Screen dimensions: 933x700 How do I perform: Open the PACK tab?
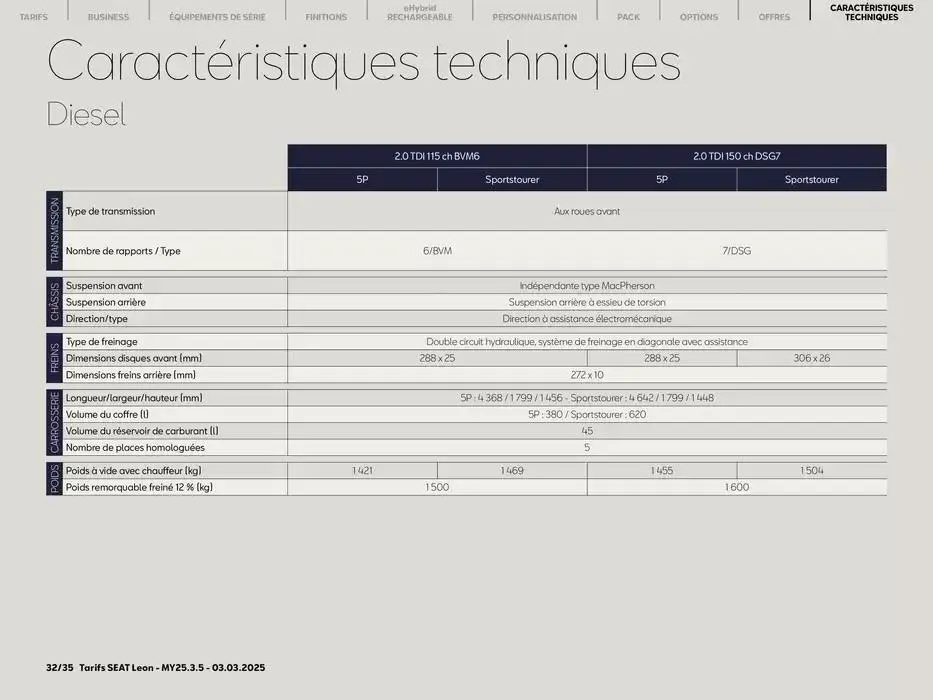628,16
